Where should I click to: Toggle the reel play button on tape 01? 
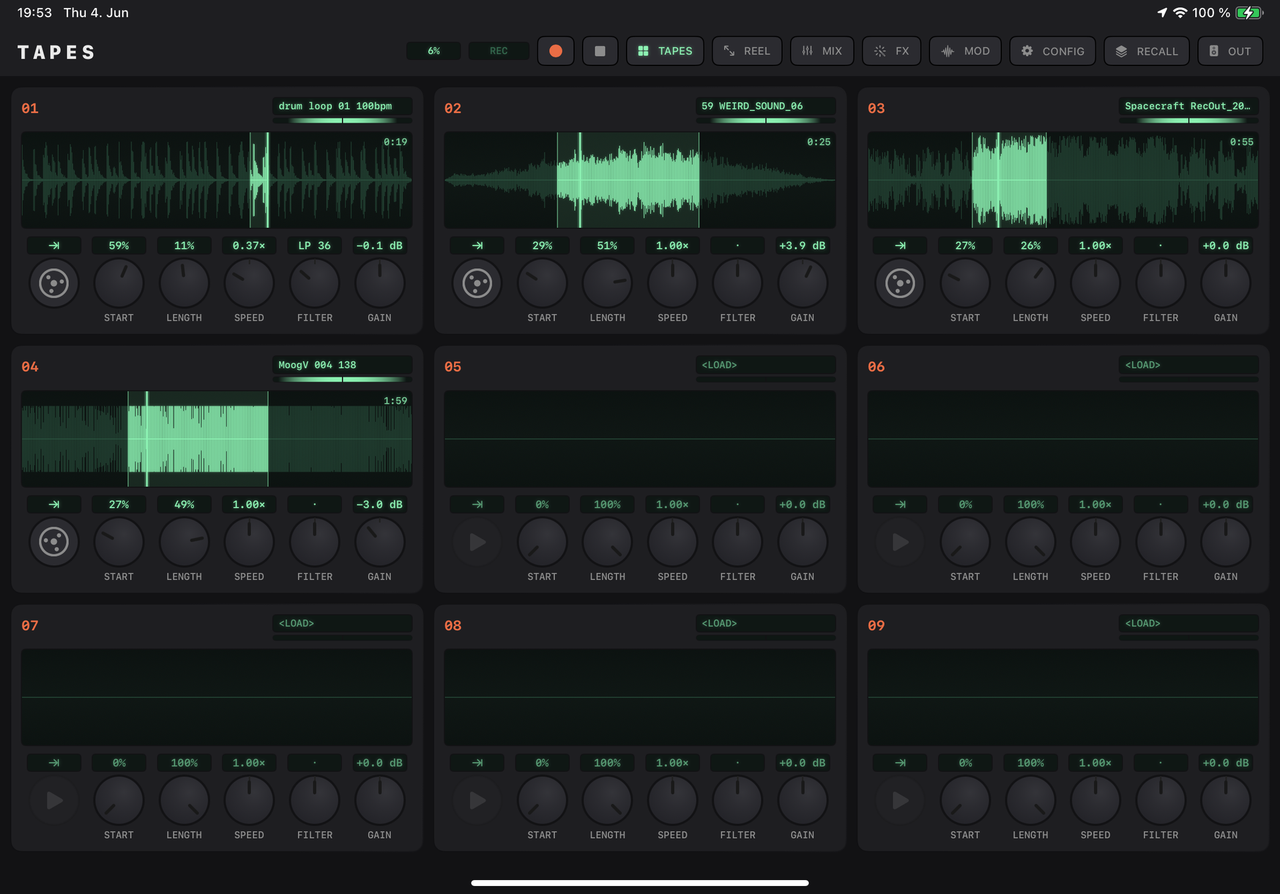tap(54, 284)
